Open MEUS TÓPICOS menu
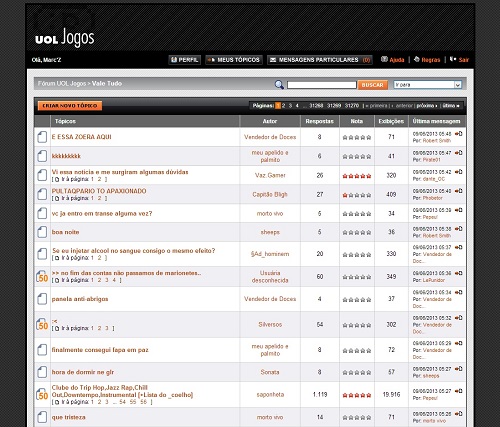 point(234,60)
